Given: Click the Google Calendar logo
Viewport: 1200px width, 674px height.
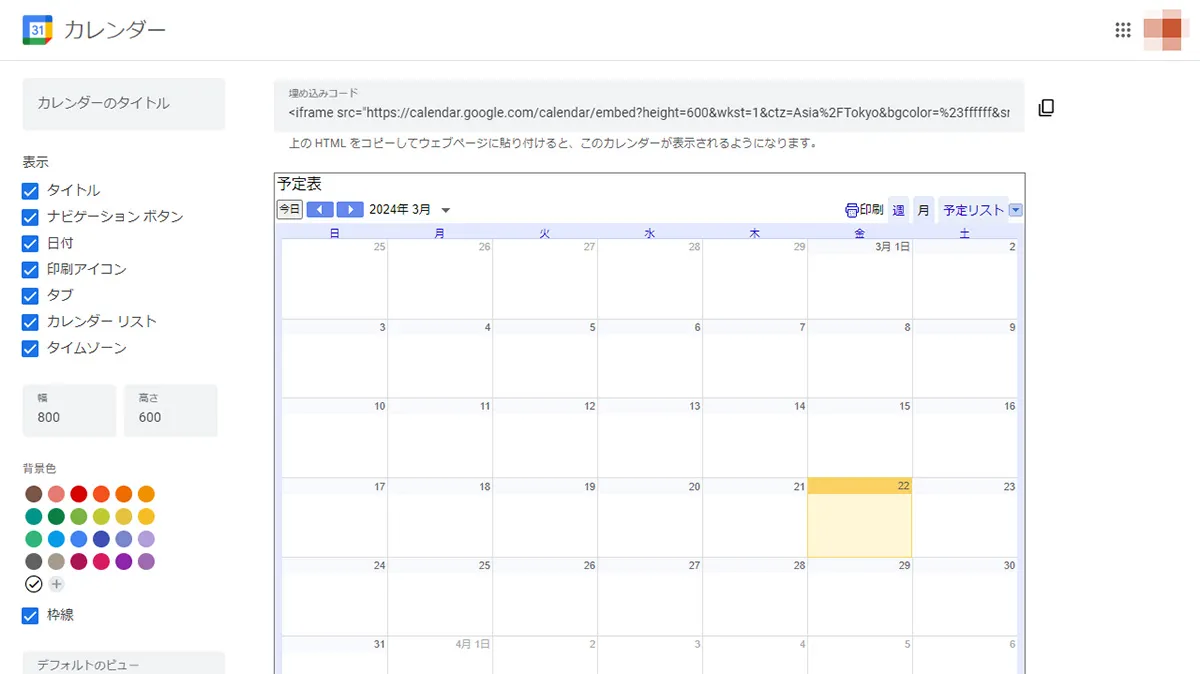Looking at the screenshot, I should point(36,30).
